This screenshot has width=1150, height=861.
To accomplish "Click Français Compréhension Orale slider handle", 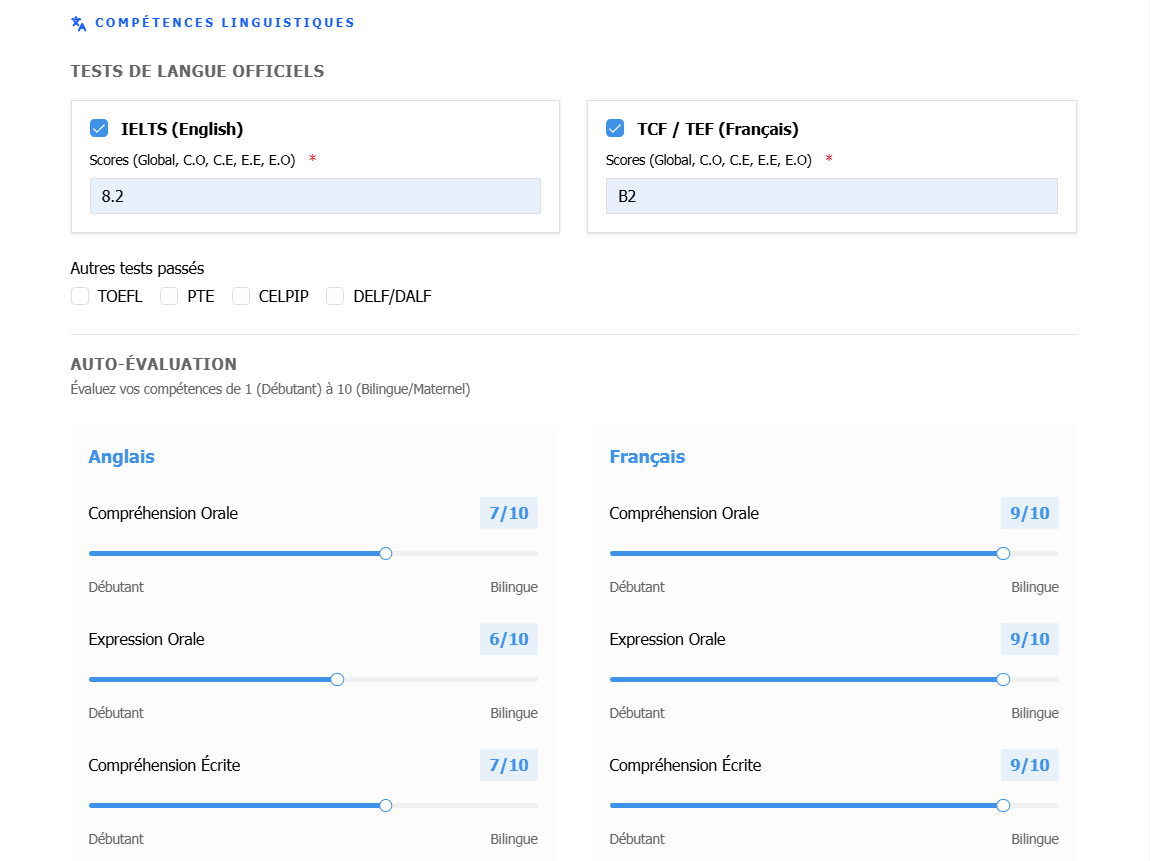I will click(1003, 554).
